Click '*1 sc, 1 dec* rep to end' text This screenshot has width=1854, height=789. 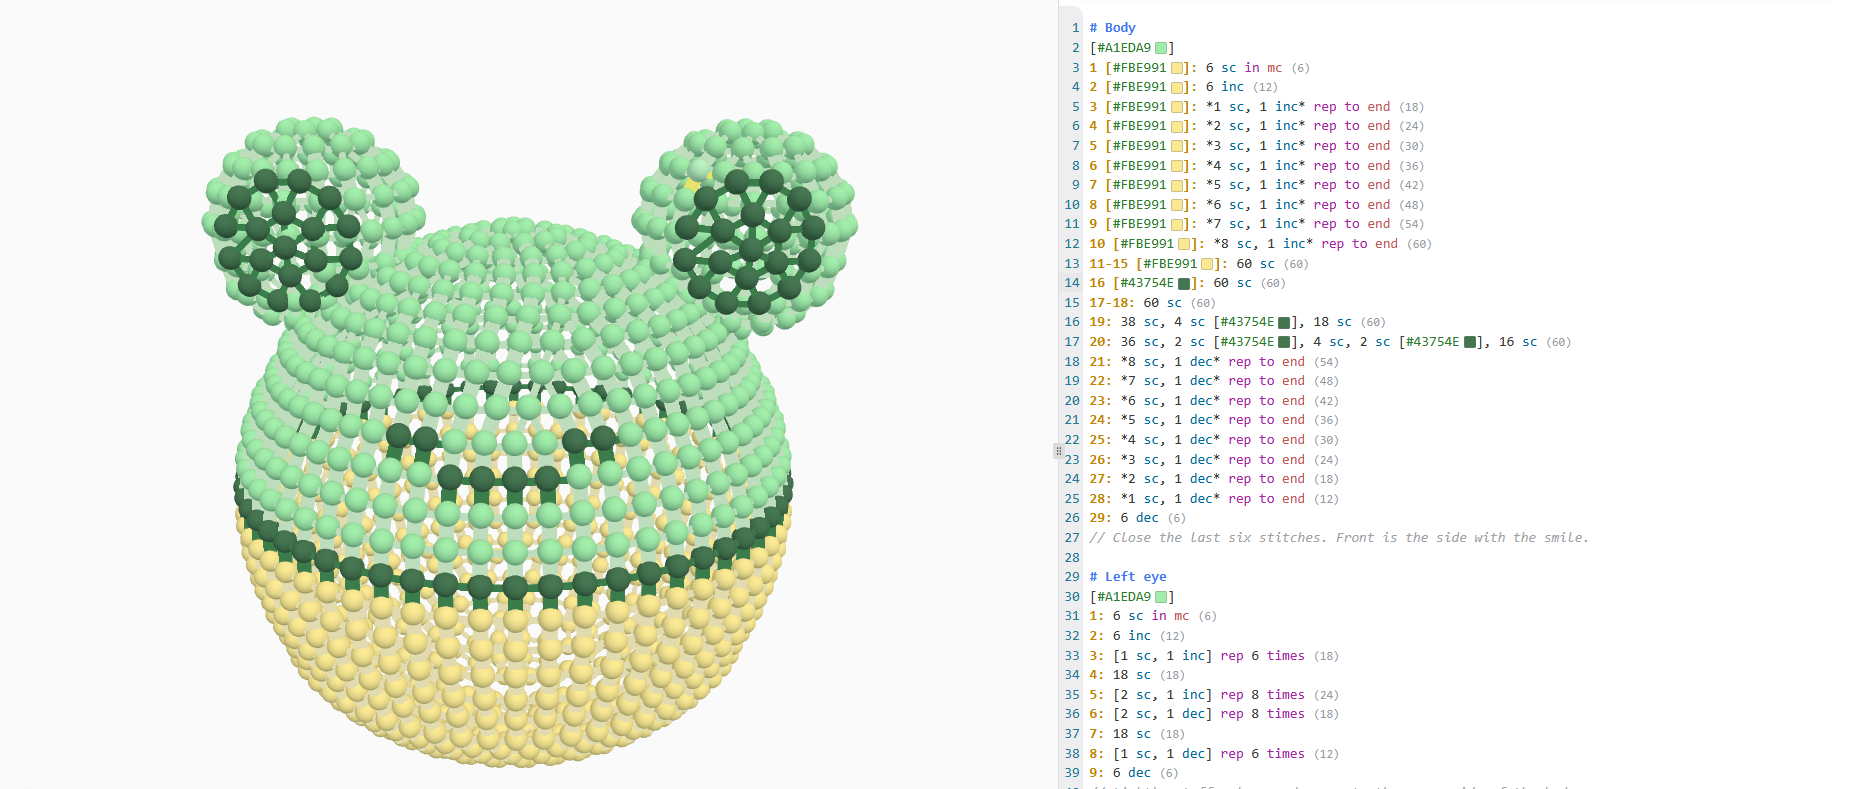[x=1213, y=499]
